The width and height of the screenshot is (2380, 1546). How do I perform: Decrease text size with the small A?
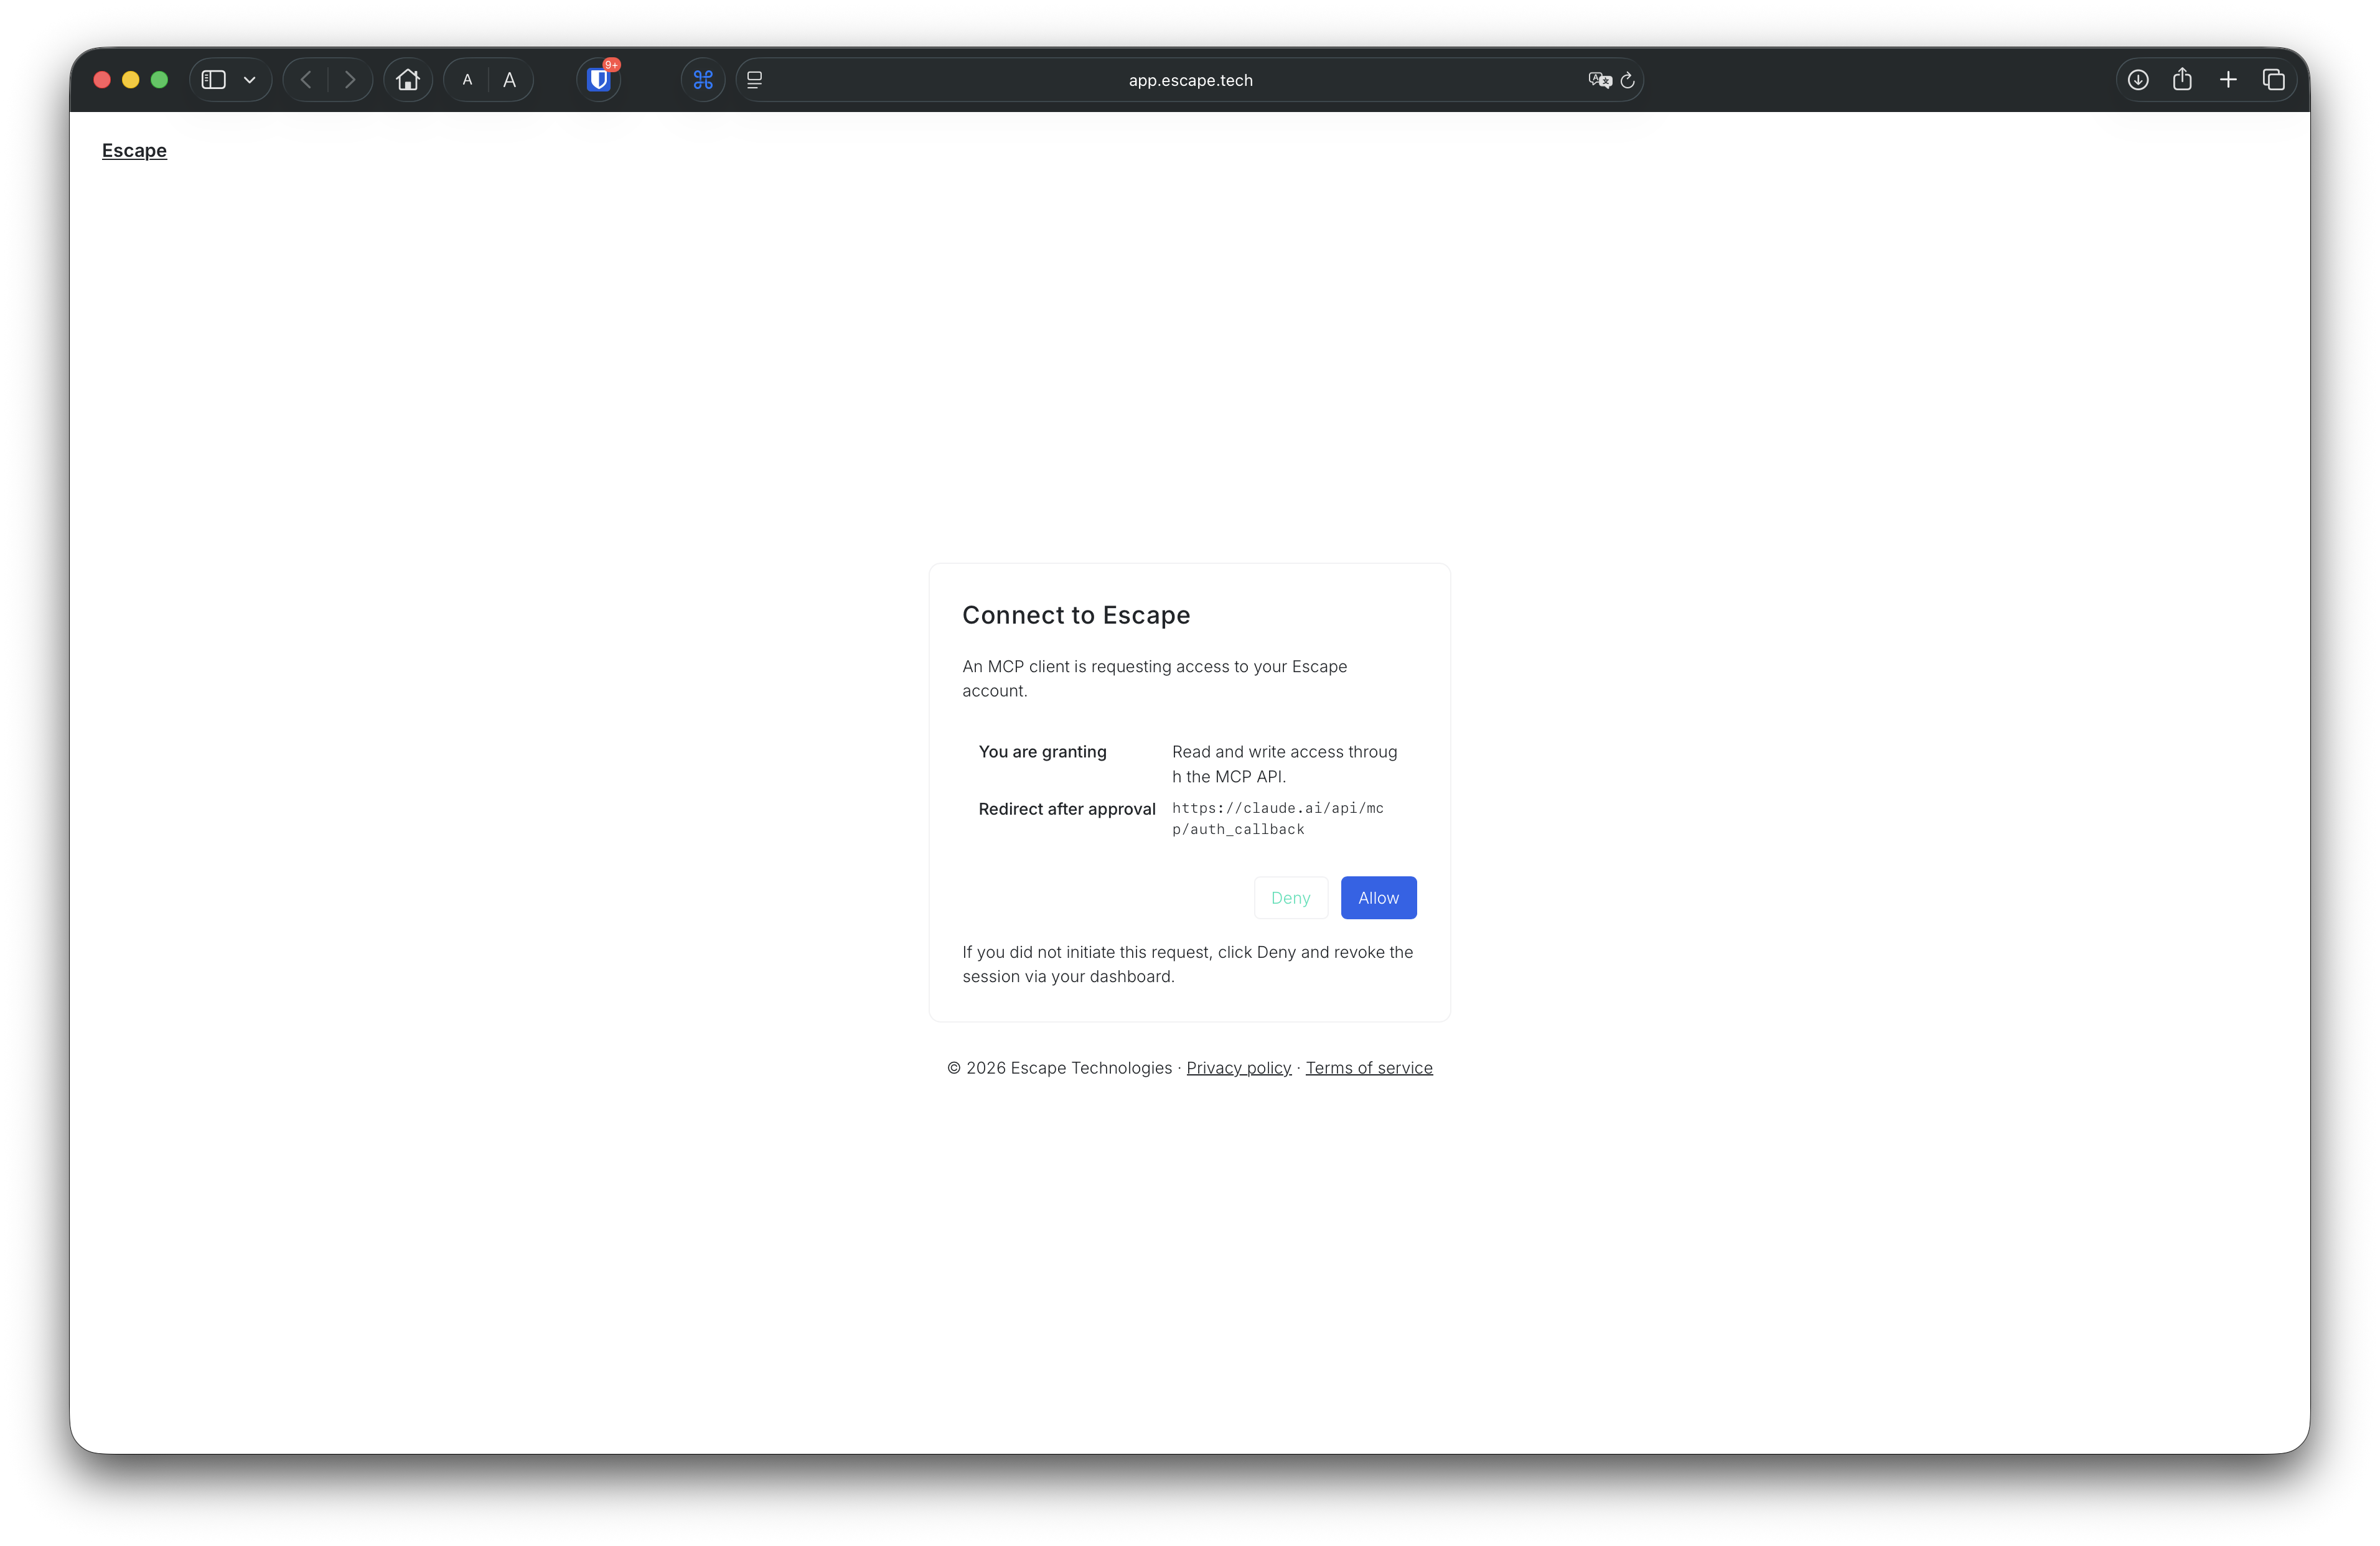(x=466, y=80)
